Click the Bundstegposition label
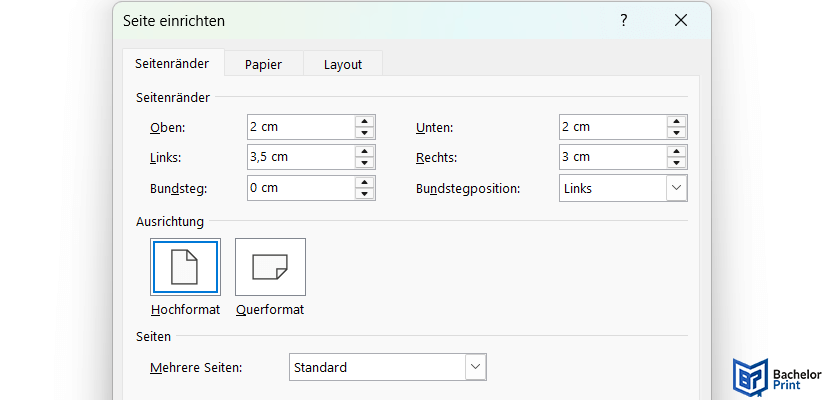The height and width of the screenshot is (400, 825). (x=468, y=189)
